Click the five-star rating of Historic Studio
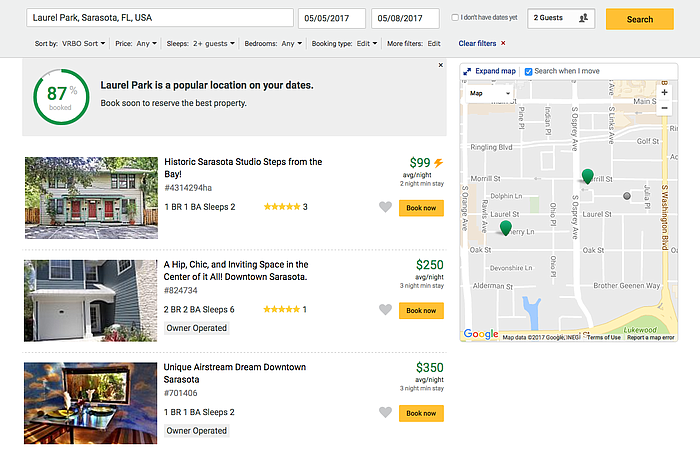Screen dimensions: 700x460 282,207
